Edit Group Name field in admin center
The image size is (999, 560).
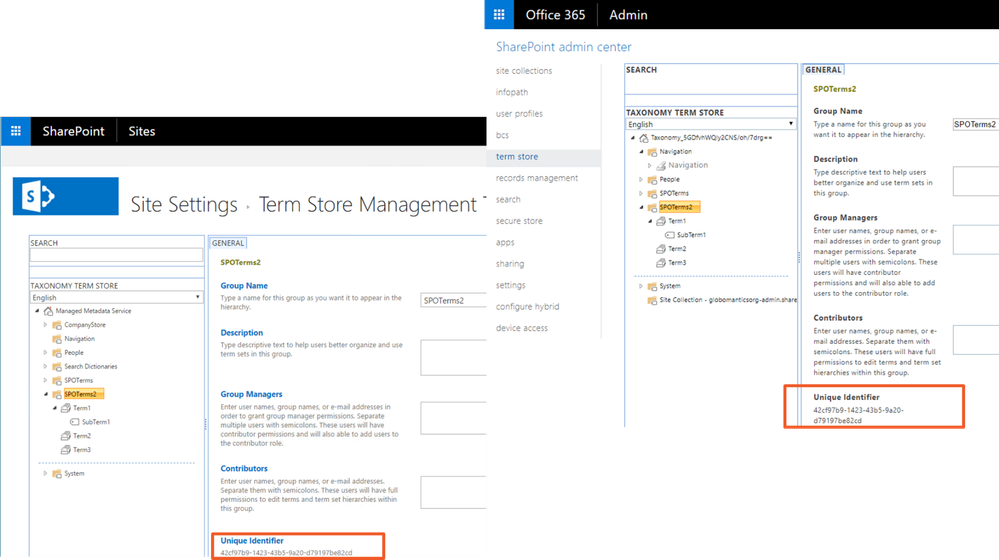pyautogui.click(x=975, y=124)
